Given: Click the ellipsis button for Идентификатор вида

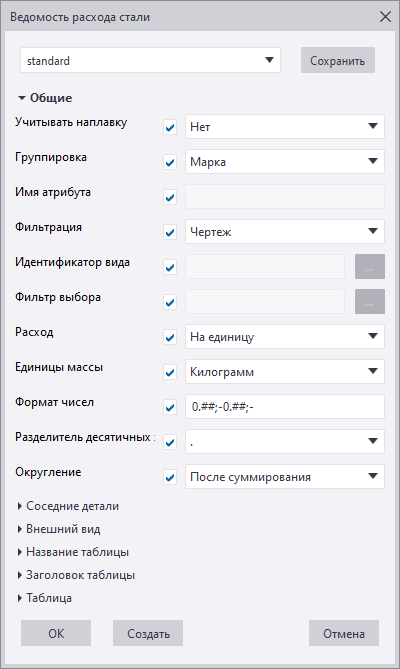Looking at the screenshot, I should tap(370, 266).
